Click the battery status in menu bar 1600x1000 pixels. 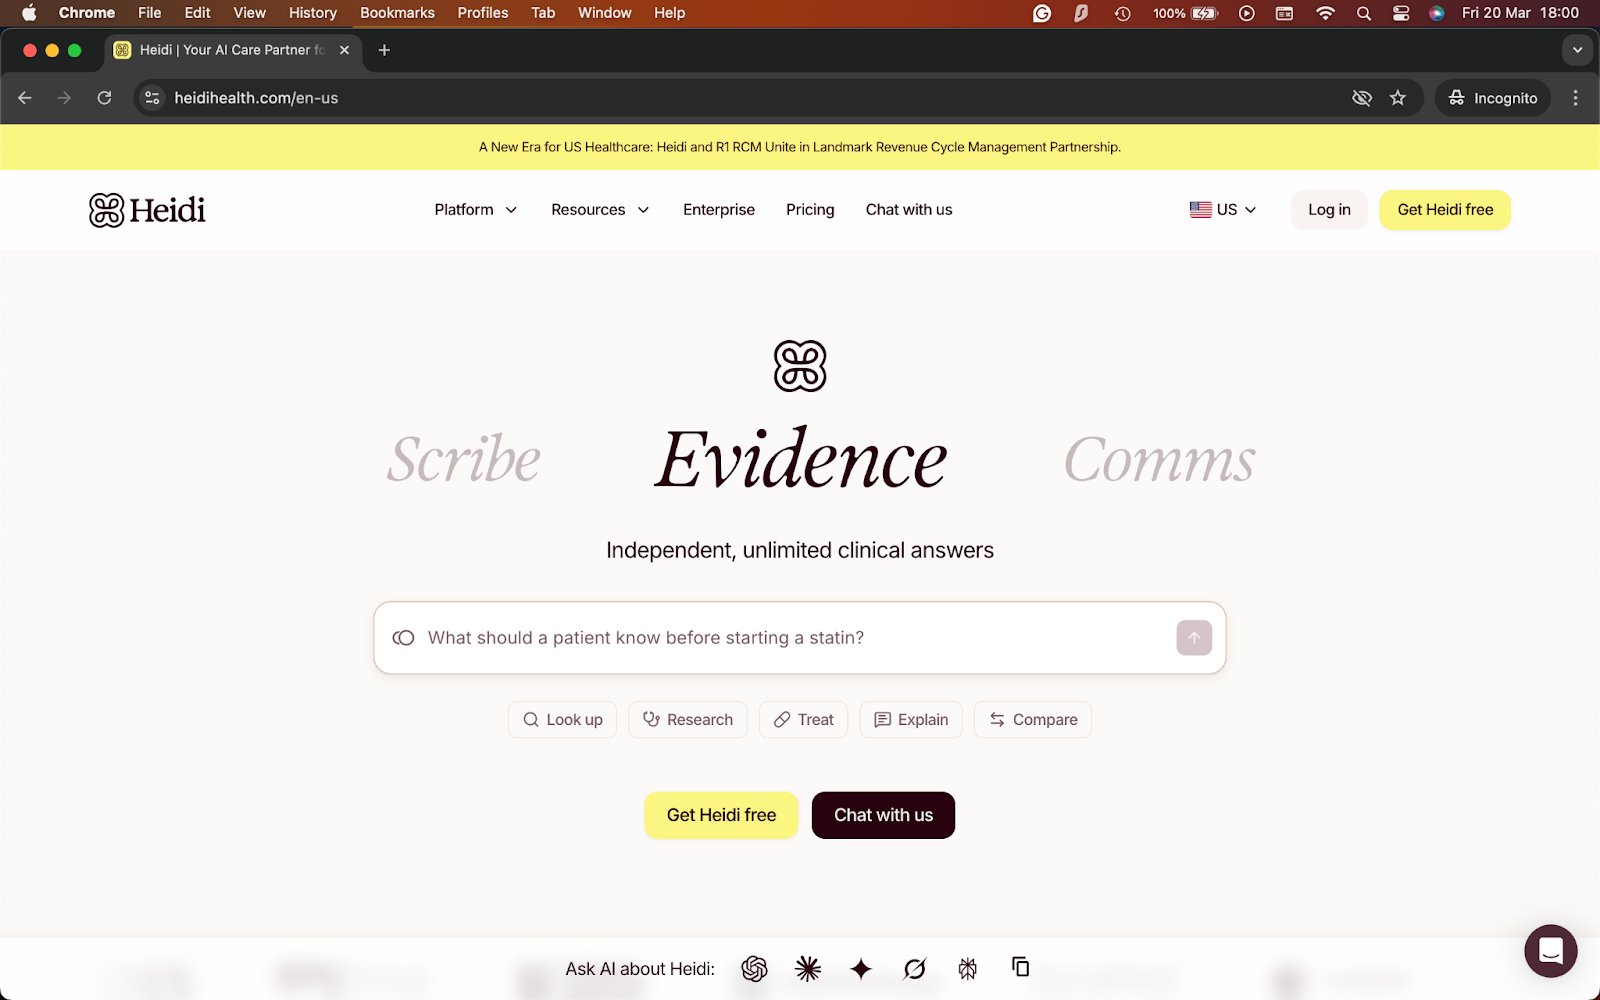tap(1185, 13)
